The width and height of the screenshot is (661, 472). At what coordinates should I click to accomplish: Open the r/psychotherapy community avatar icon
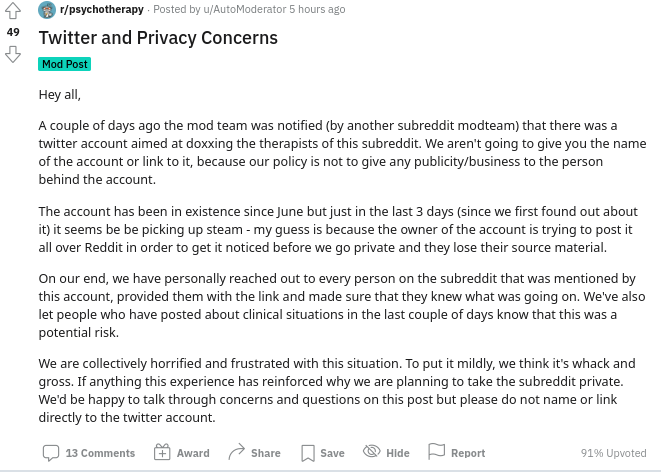(x=47, y=10)
